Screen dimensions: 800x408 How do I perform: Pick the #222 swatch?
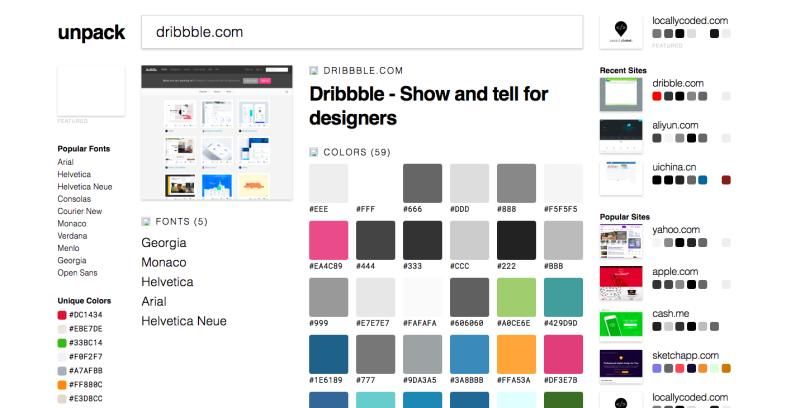coord(516,240)
